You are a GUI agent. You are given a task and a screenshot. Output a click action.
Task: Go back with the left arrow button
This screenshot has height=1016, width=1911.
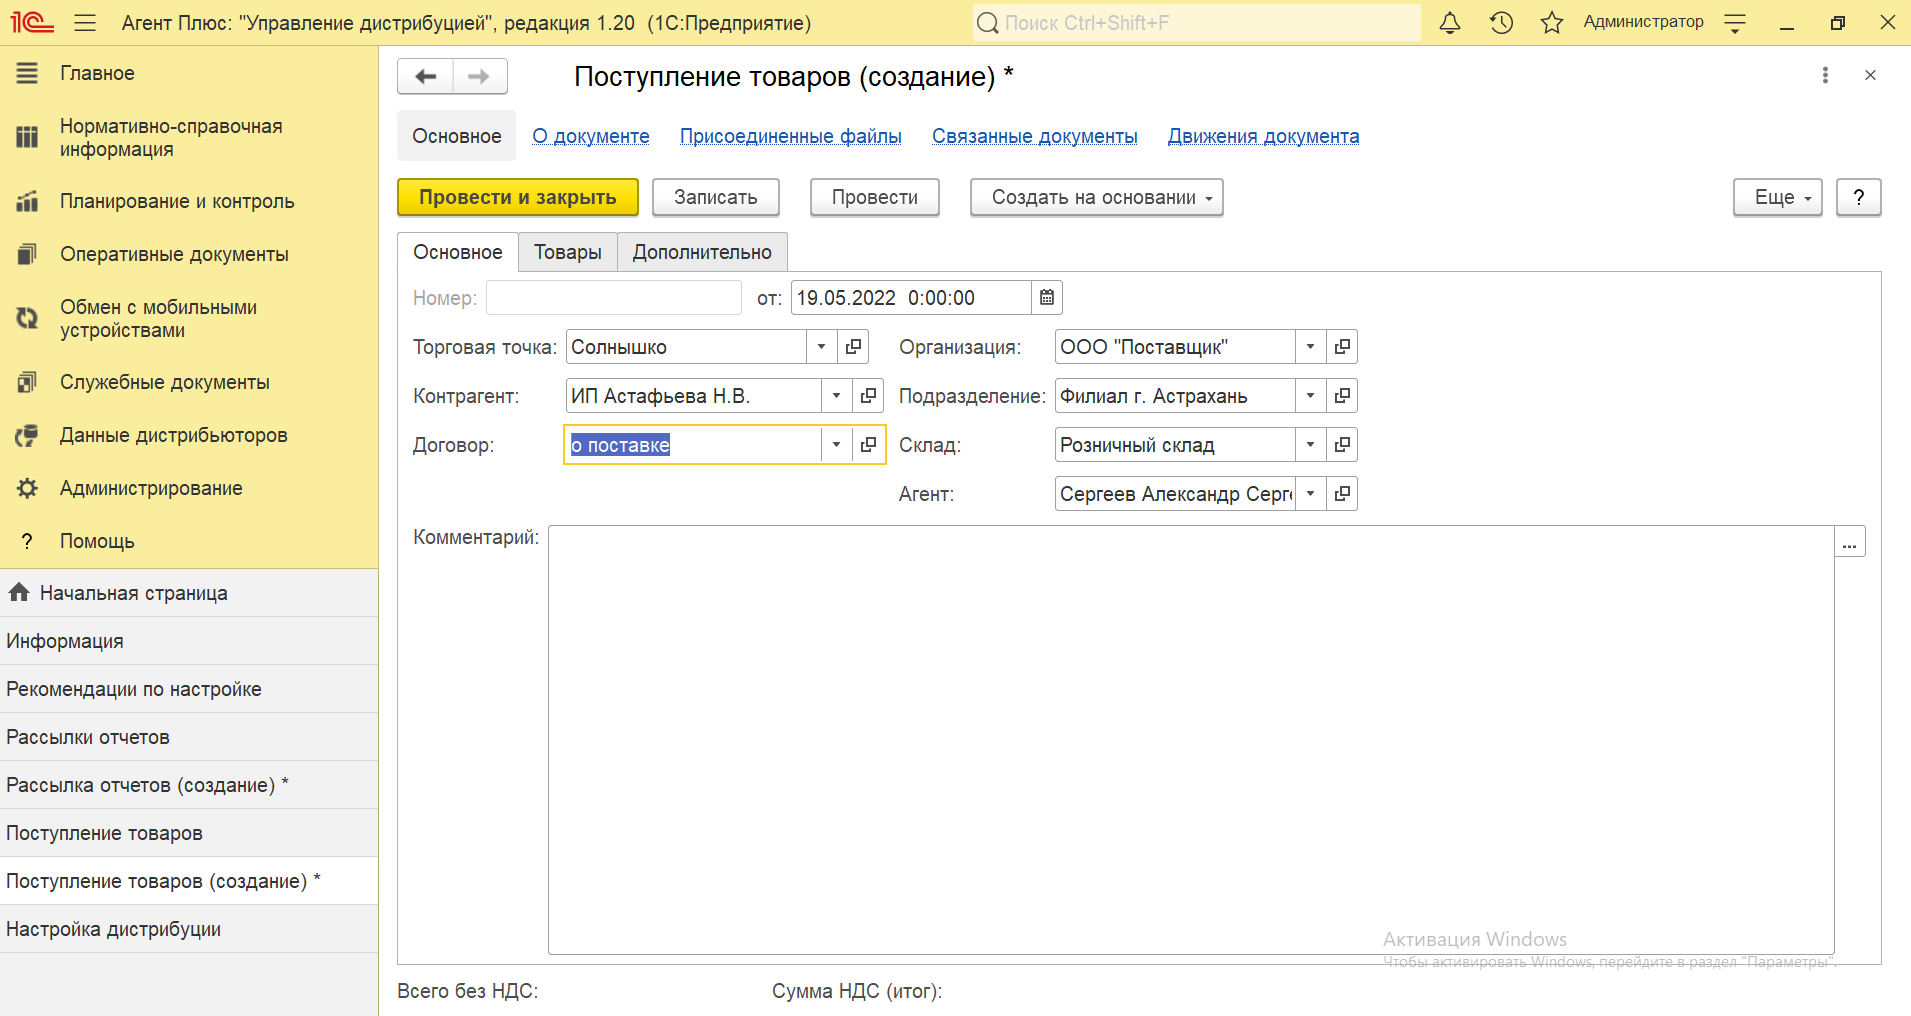(426, 76)
